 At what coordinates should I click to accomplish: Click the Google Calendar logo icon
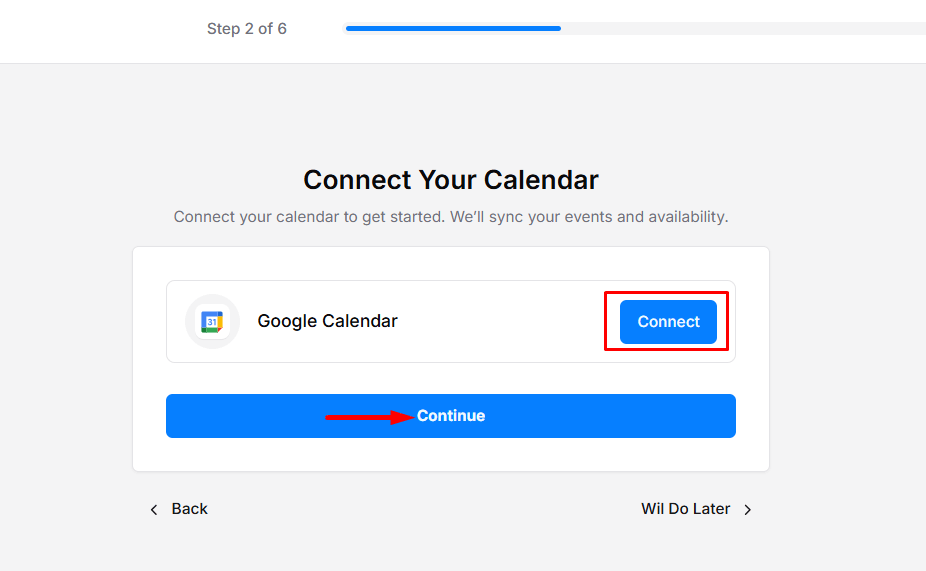[212, 322]
